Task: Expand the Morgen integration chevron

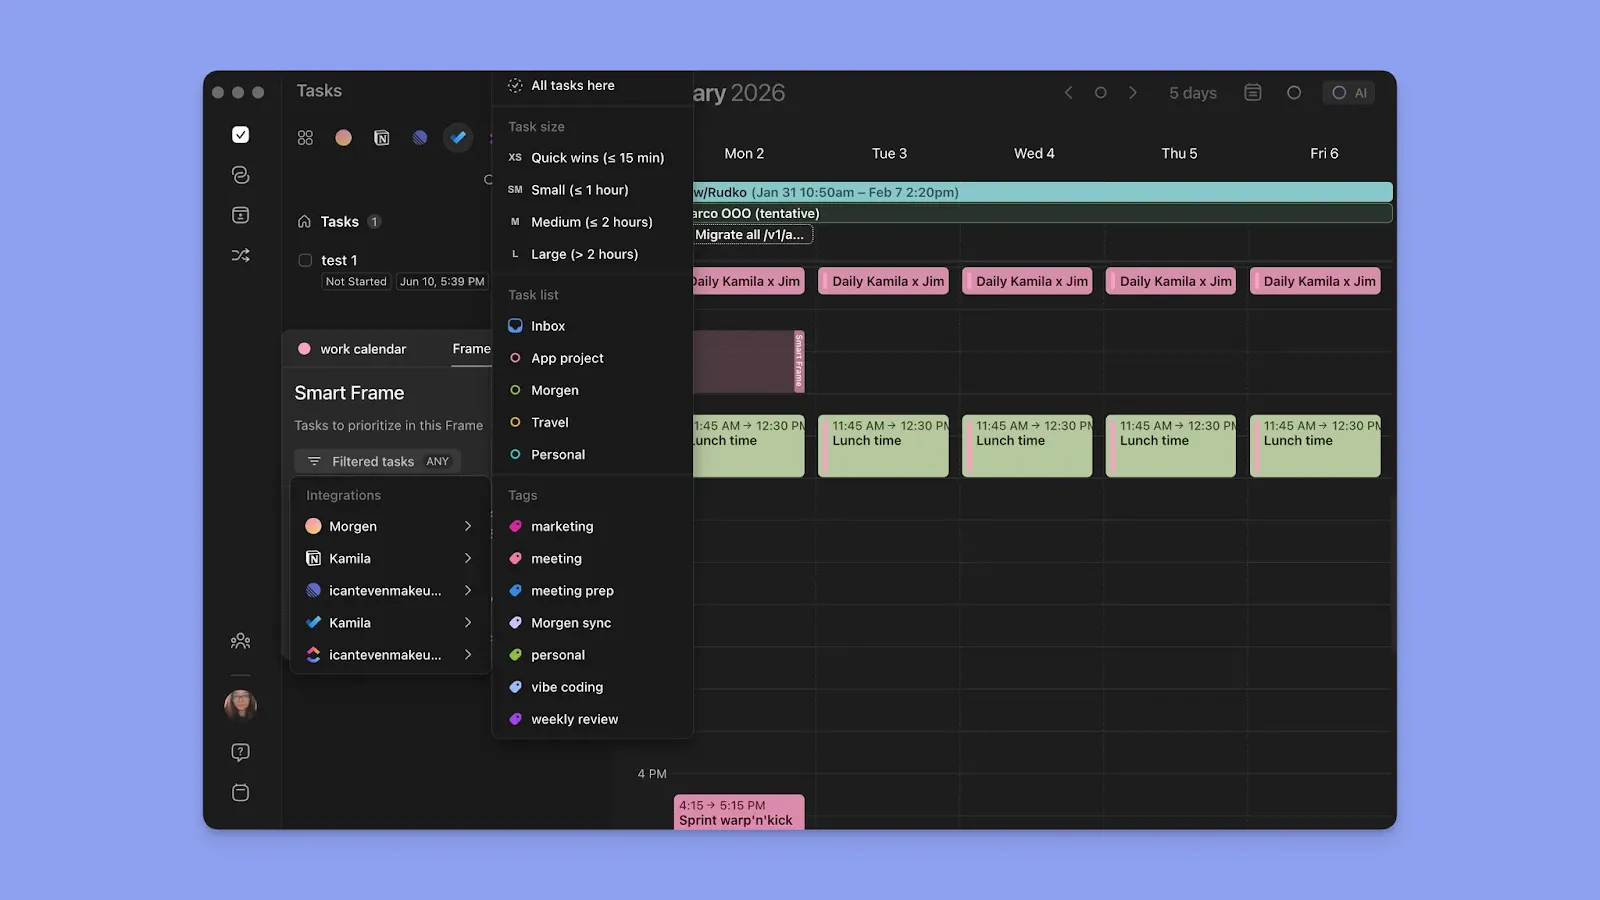Action: click(x=467, y=525)
